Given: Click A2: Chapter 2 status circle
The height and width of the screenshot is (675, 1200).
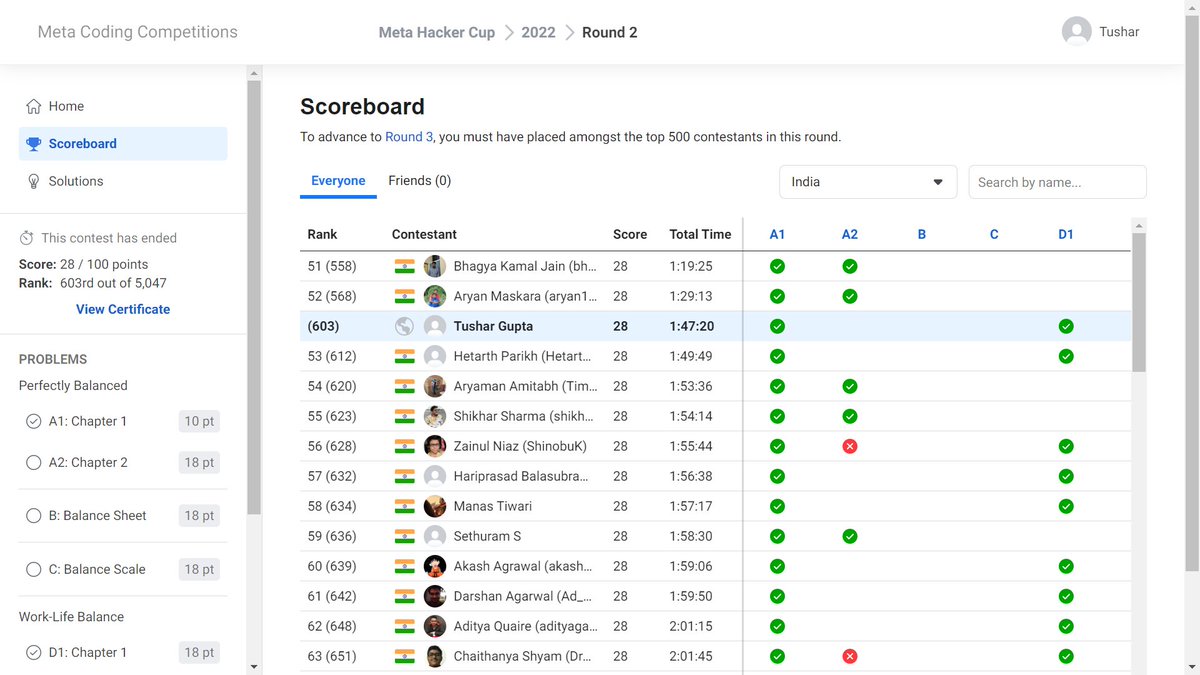Looking at the screenshot, I should click(x=33, y=462).
